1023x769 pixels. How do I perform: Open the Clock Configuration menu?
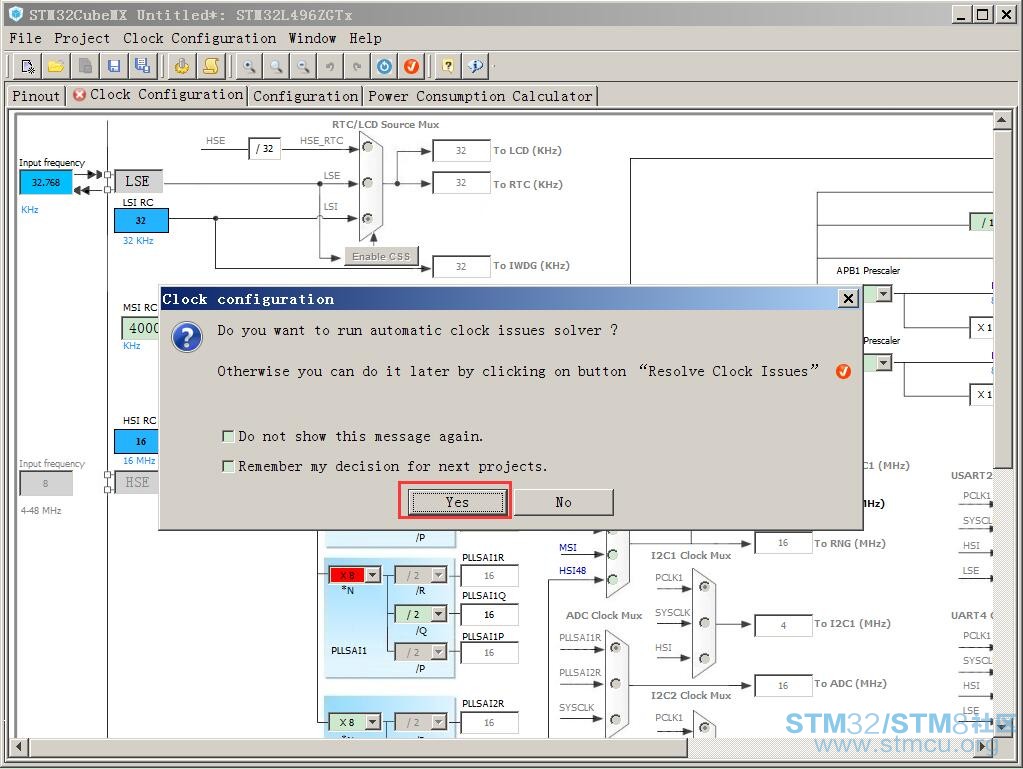200,38
